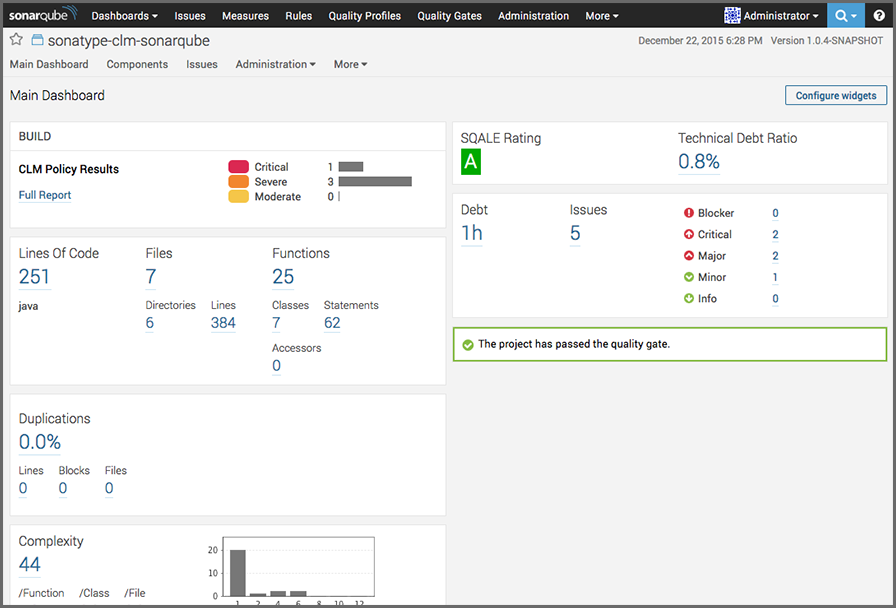Open the help question mark icon
This screenshot has height=608, width=896.
[879, 15]
